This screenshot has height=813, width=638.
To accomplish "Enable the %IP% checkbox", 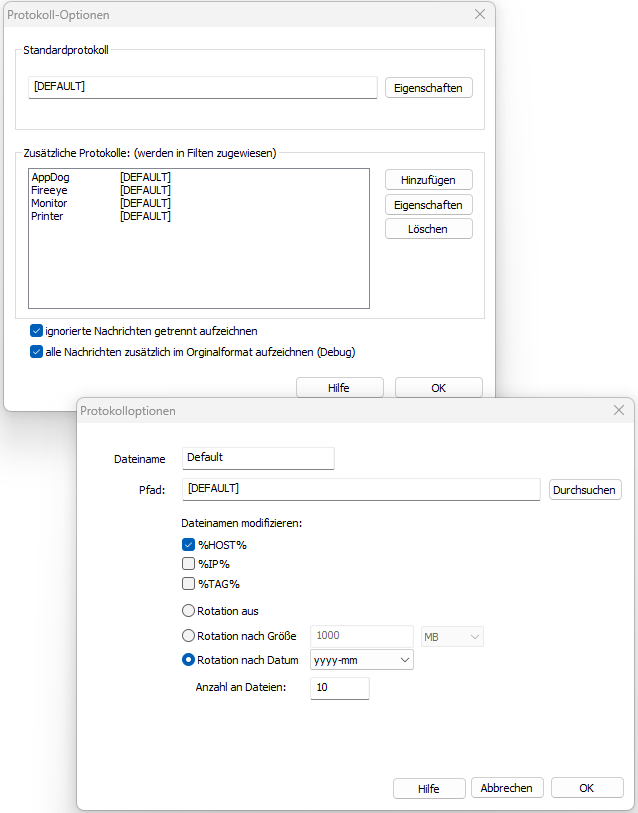I will 188,564.
